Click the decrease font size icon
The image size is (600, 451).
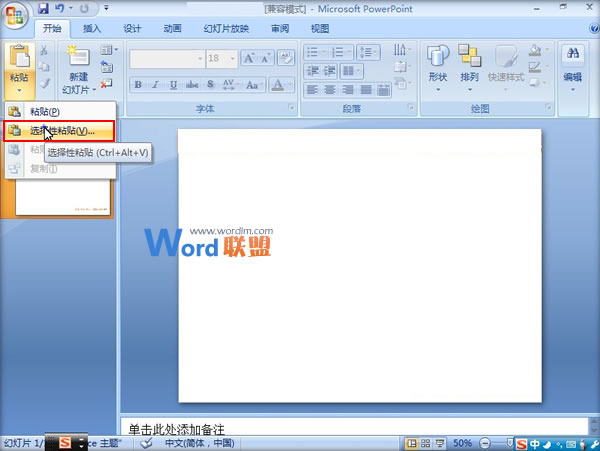click(266, 59)
